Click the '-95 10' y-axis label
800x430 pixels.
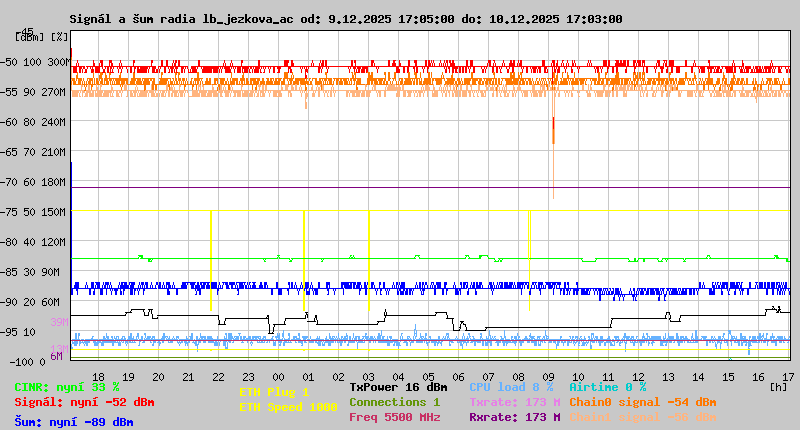(18, 333)
